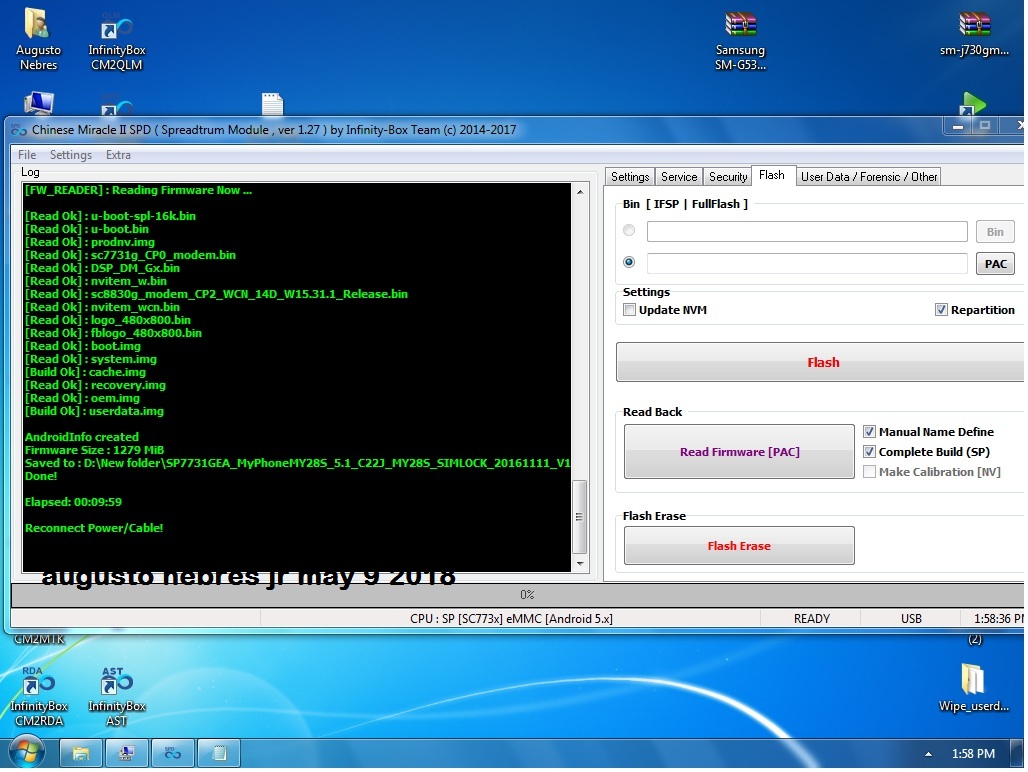Click second taskbar icon after Explorer

coord(127,753)
